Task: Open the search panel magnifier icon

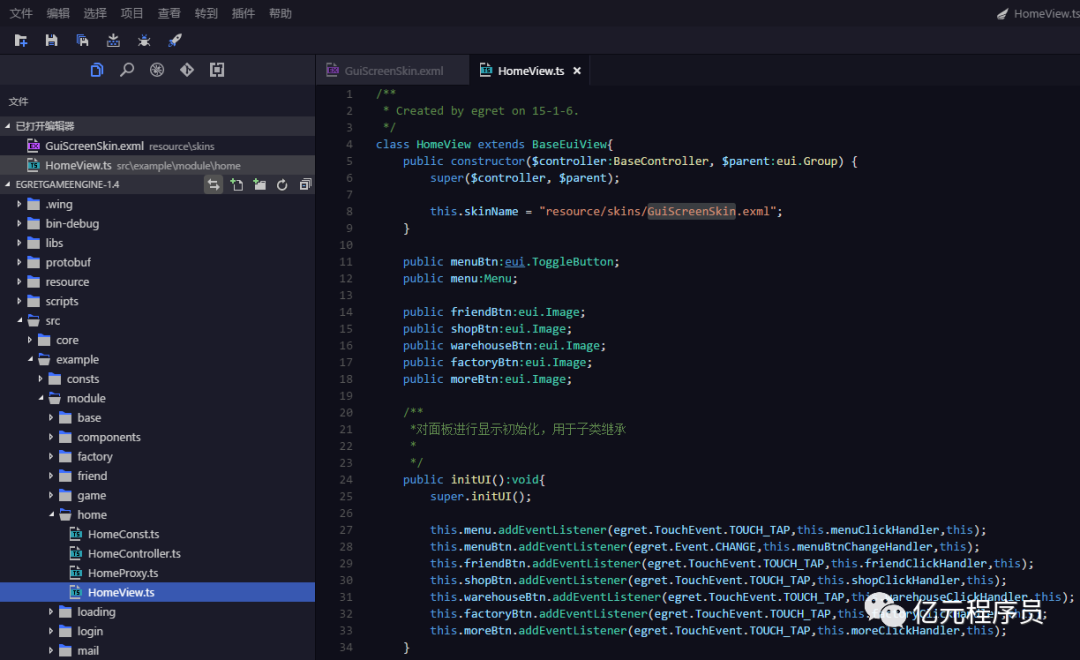Action: click(x=127, y=70)
